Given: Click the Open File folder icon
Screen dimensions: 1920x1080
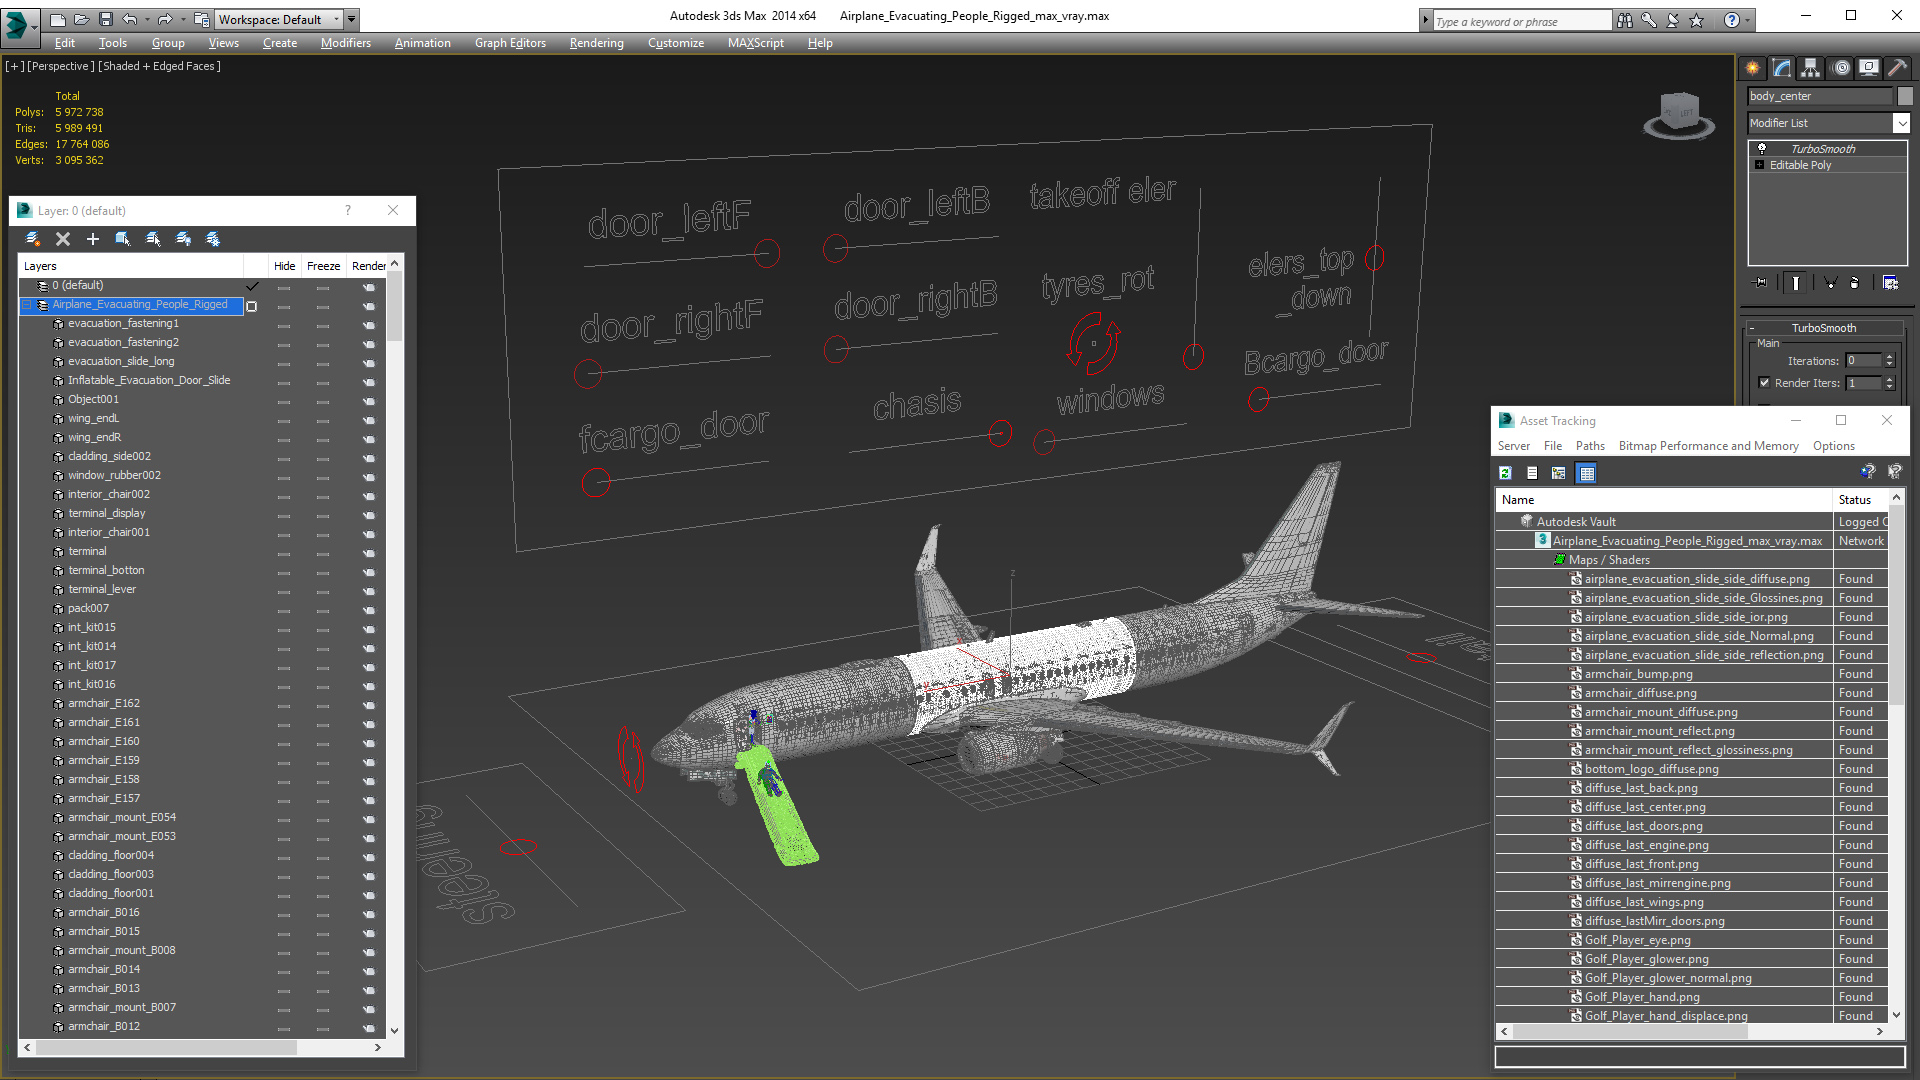Looking at the screenshot, I should (82, 19).
